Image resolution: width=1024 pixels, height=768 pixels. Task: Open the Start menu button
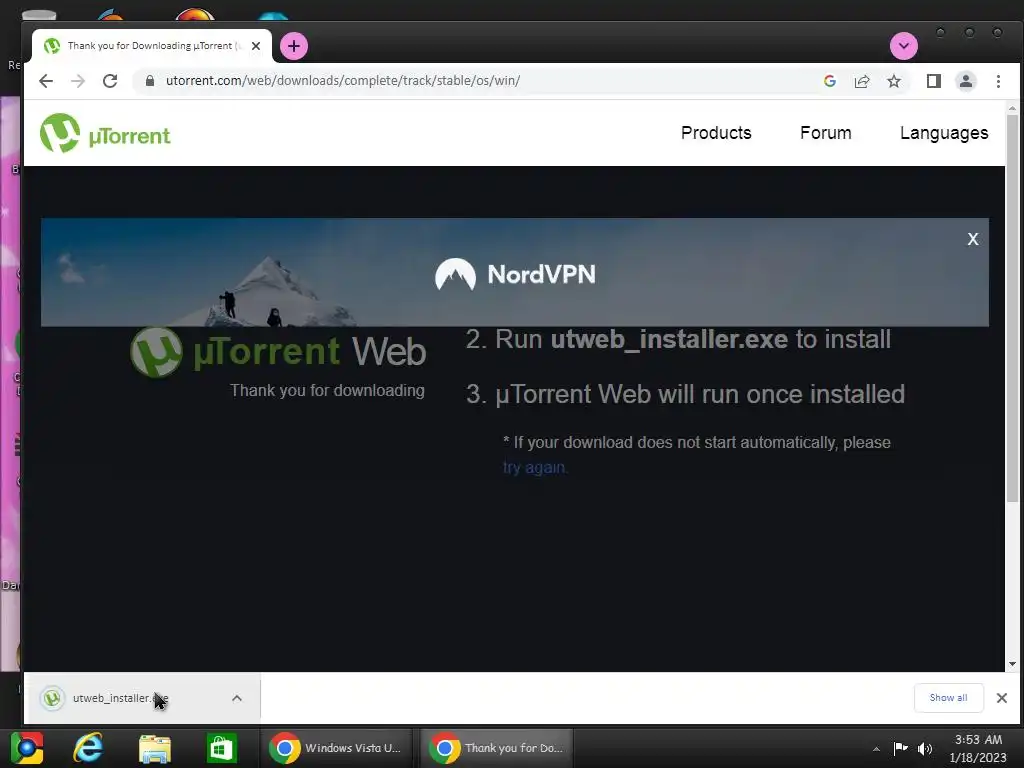coord(27,748)
